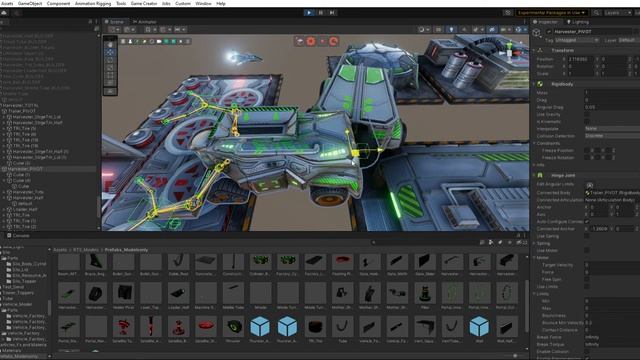Select the Hand view tool in the scene
The height and width of the screenshot is (360, 640).
(110, 44)
